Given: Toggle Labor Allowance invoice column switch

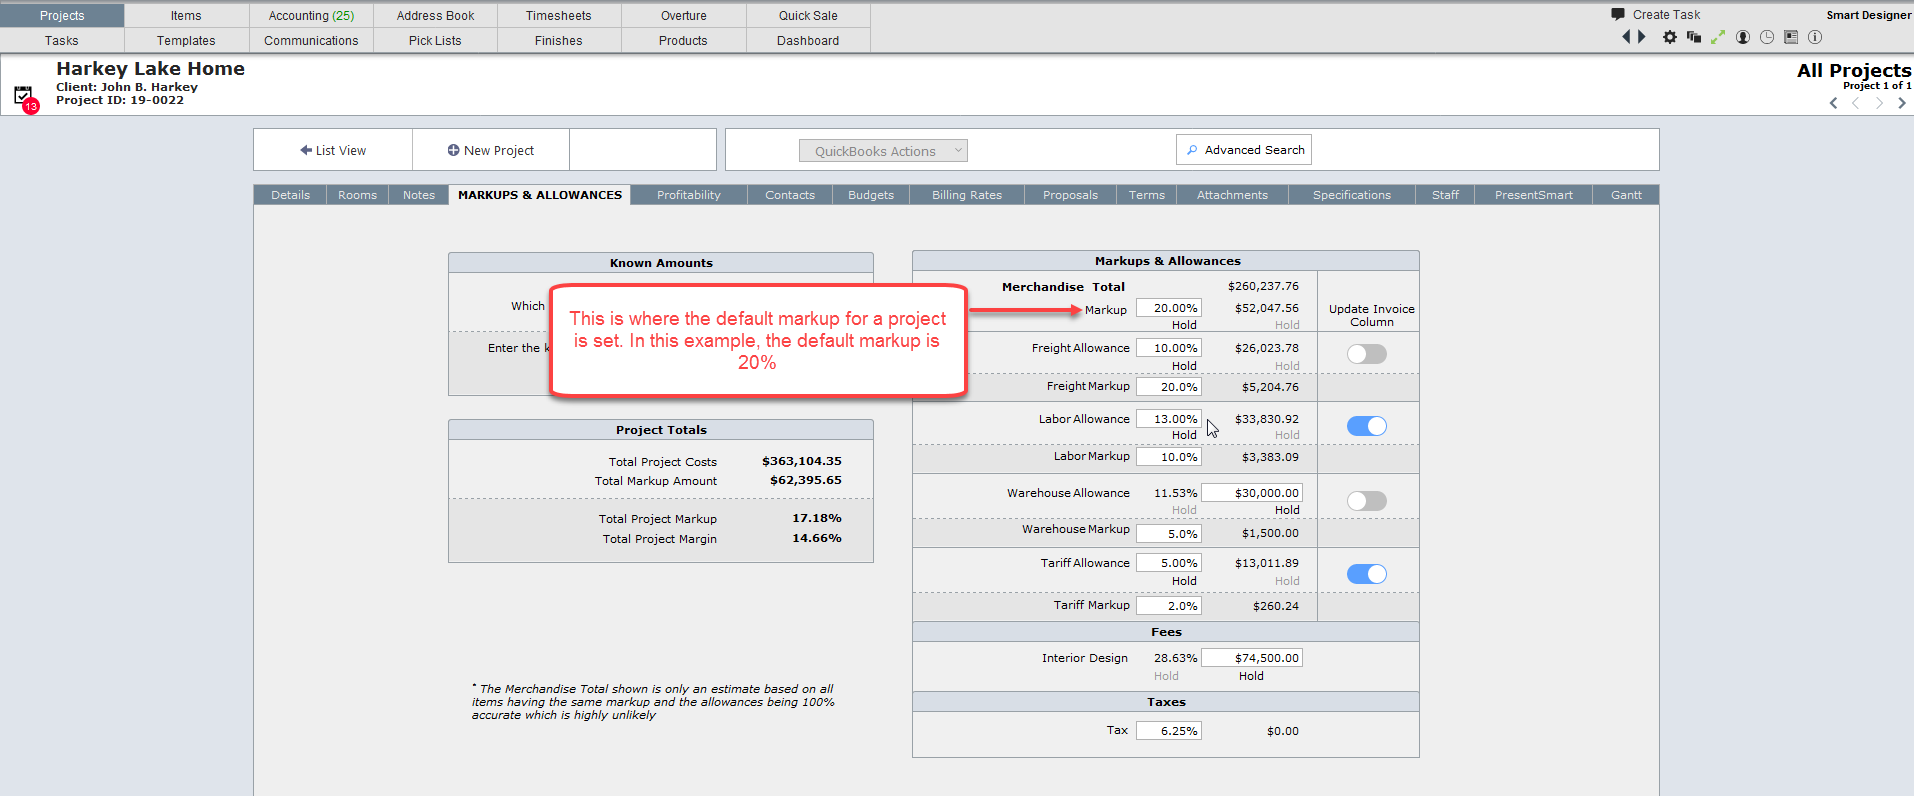Looking at the screenshot, I should pos(1367,426).
